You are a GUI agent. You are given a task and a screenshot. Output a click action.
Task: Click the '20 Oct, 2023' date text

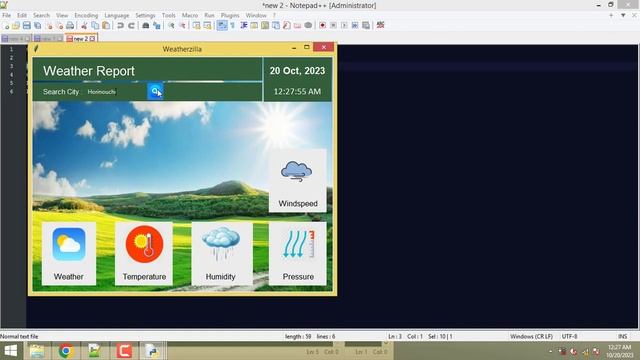[297, 71]
